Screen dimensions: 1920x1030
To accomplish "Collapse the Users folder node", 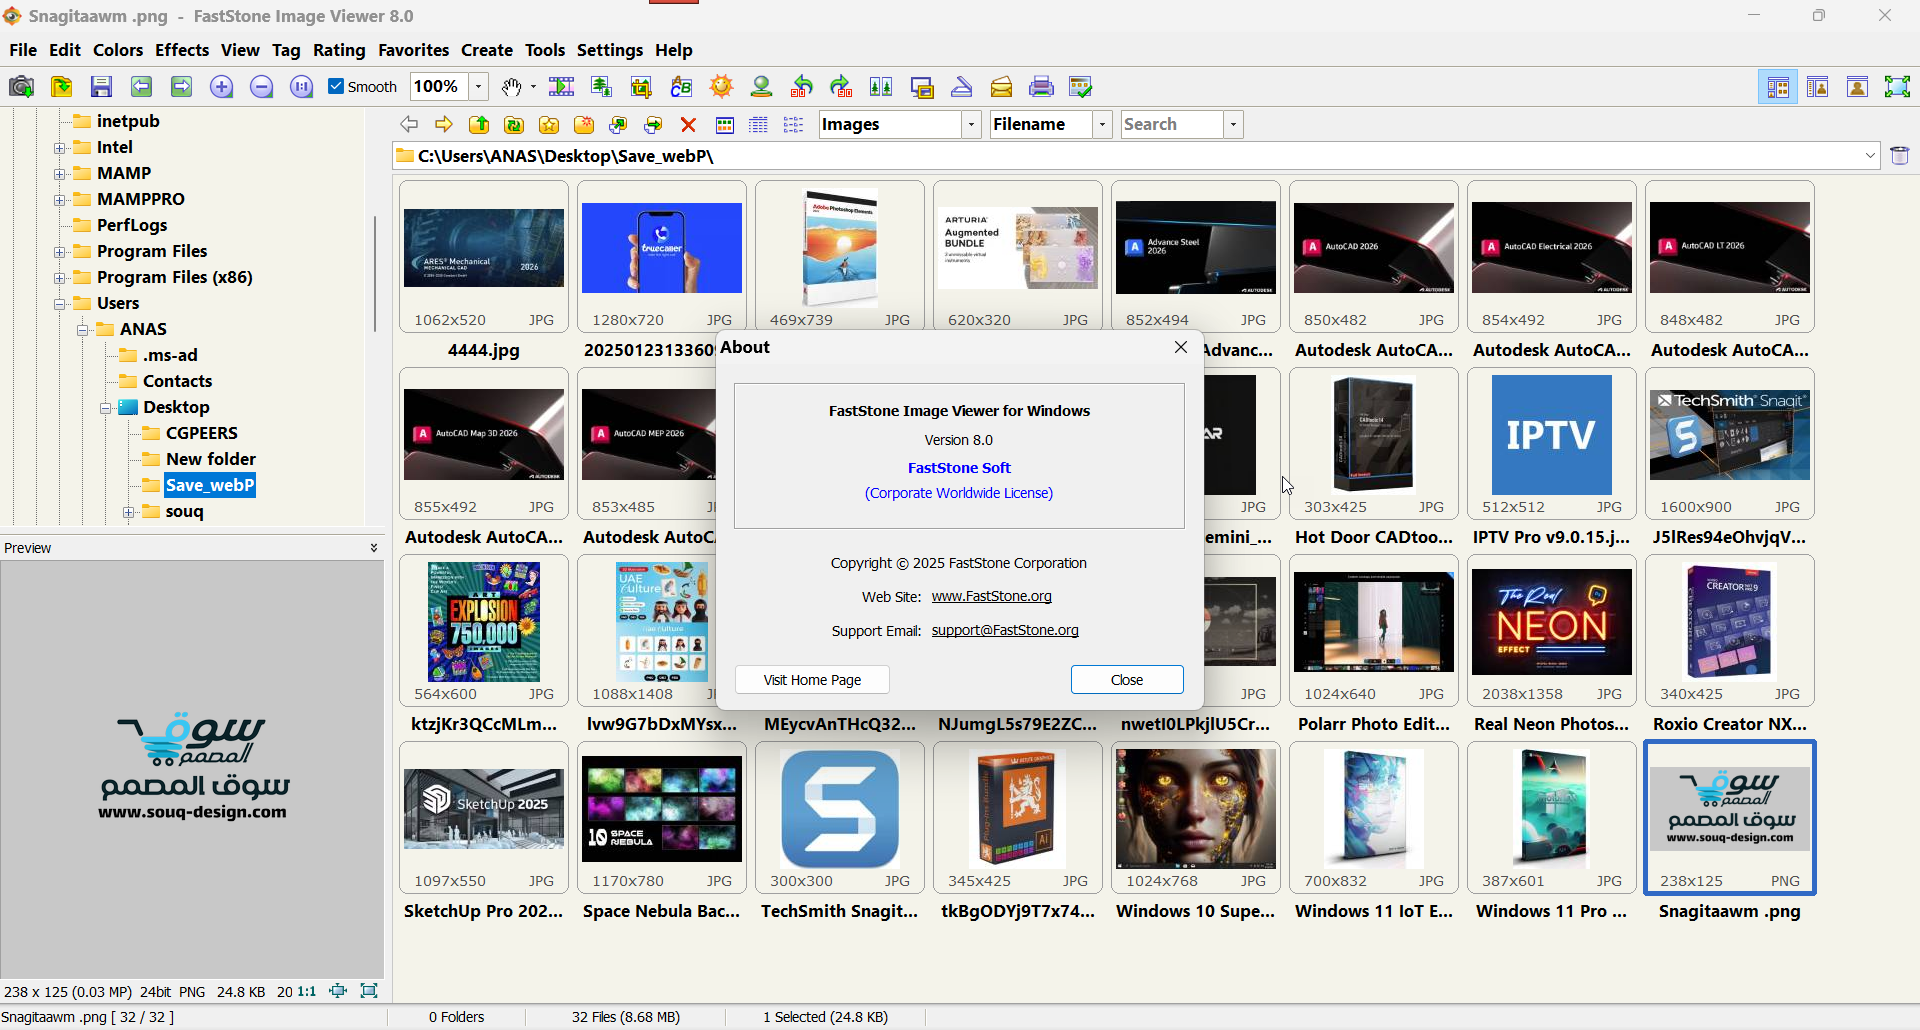I will click(x=60, y=304).
